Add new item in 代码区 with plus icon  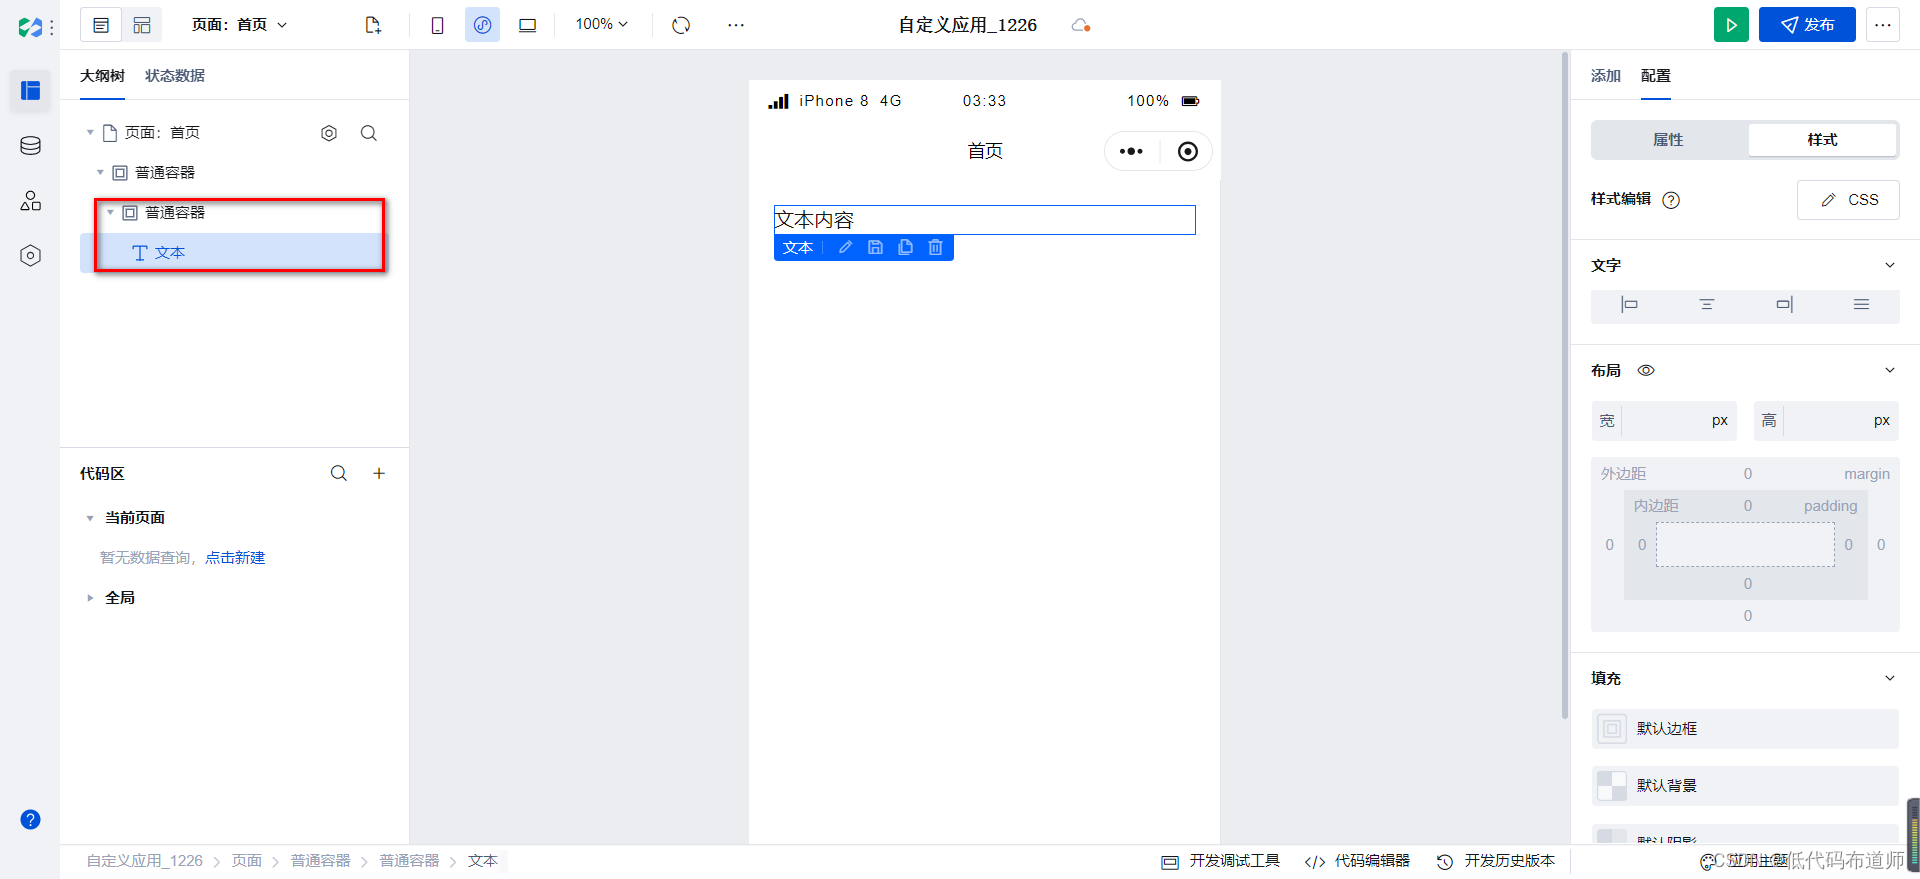(379, 473)
